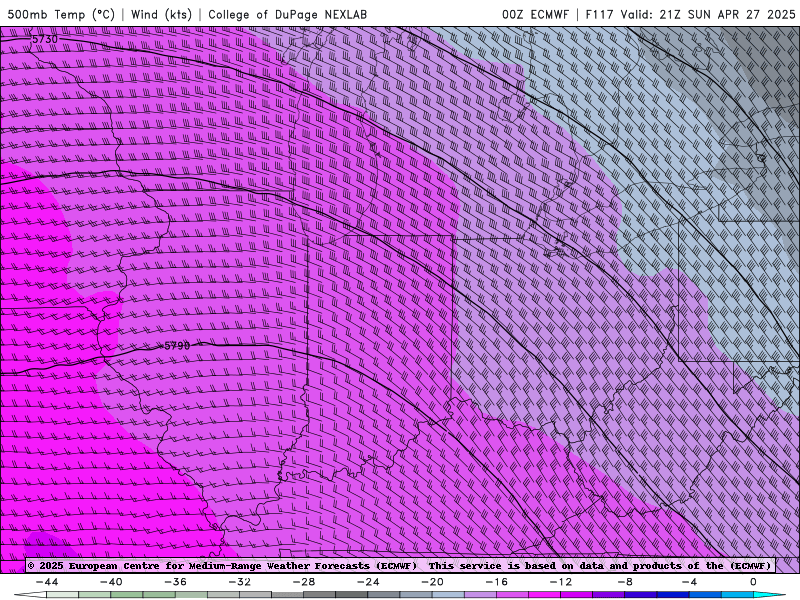Click the "00Z ECMWF" model run label

(535, 14)
